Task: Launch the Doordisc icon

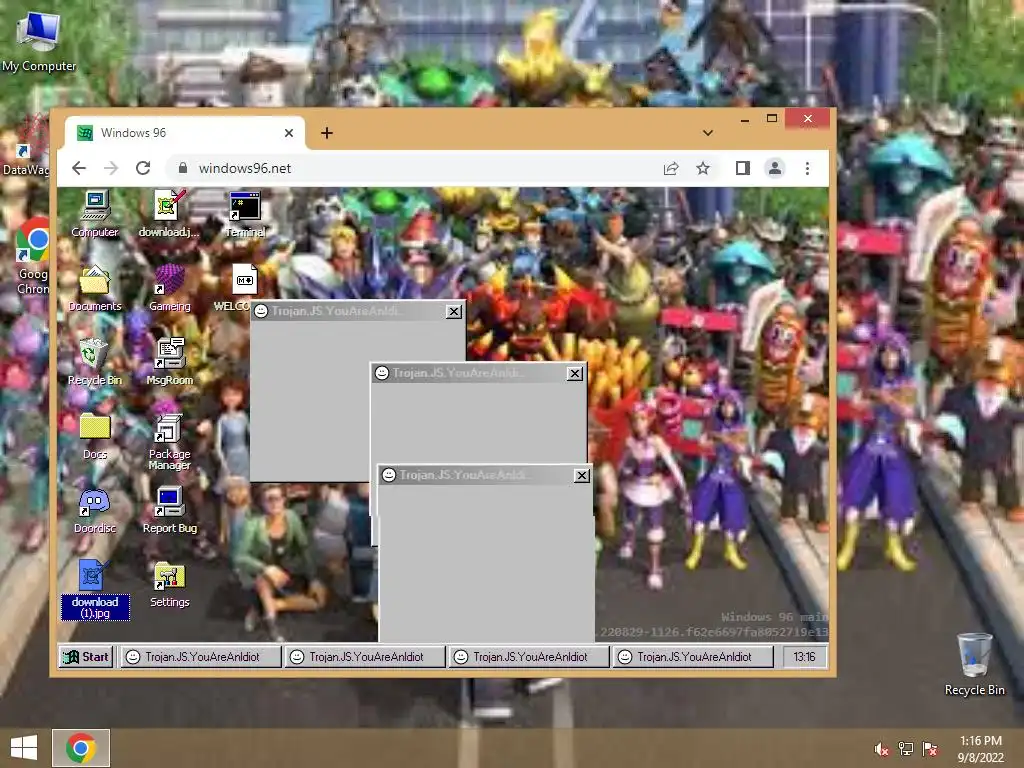Action: click(x=95, y=509)
